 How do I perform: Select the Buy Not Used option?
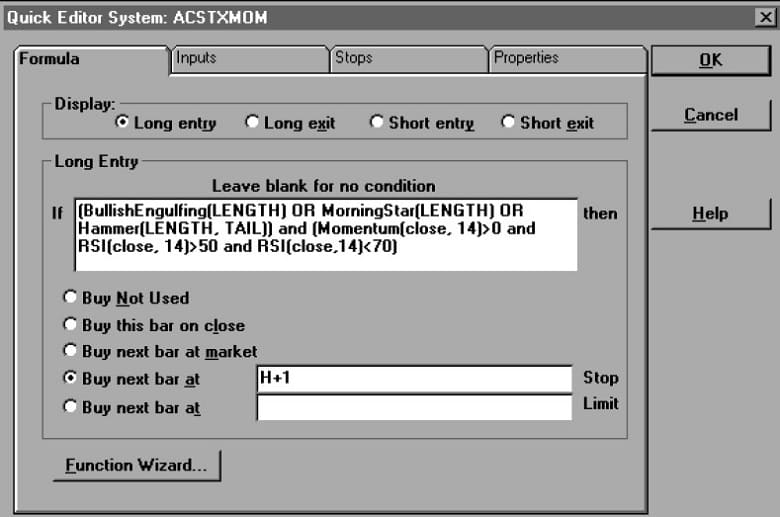click(70, 298)
